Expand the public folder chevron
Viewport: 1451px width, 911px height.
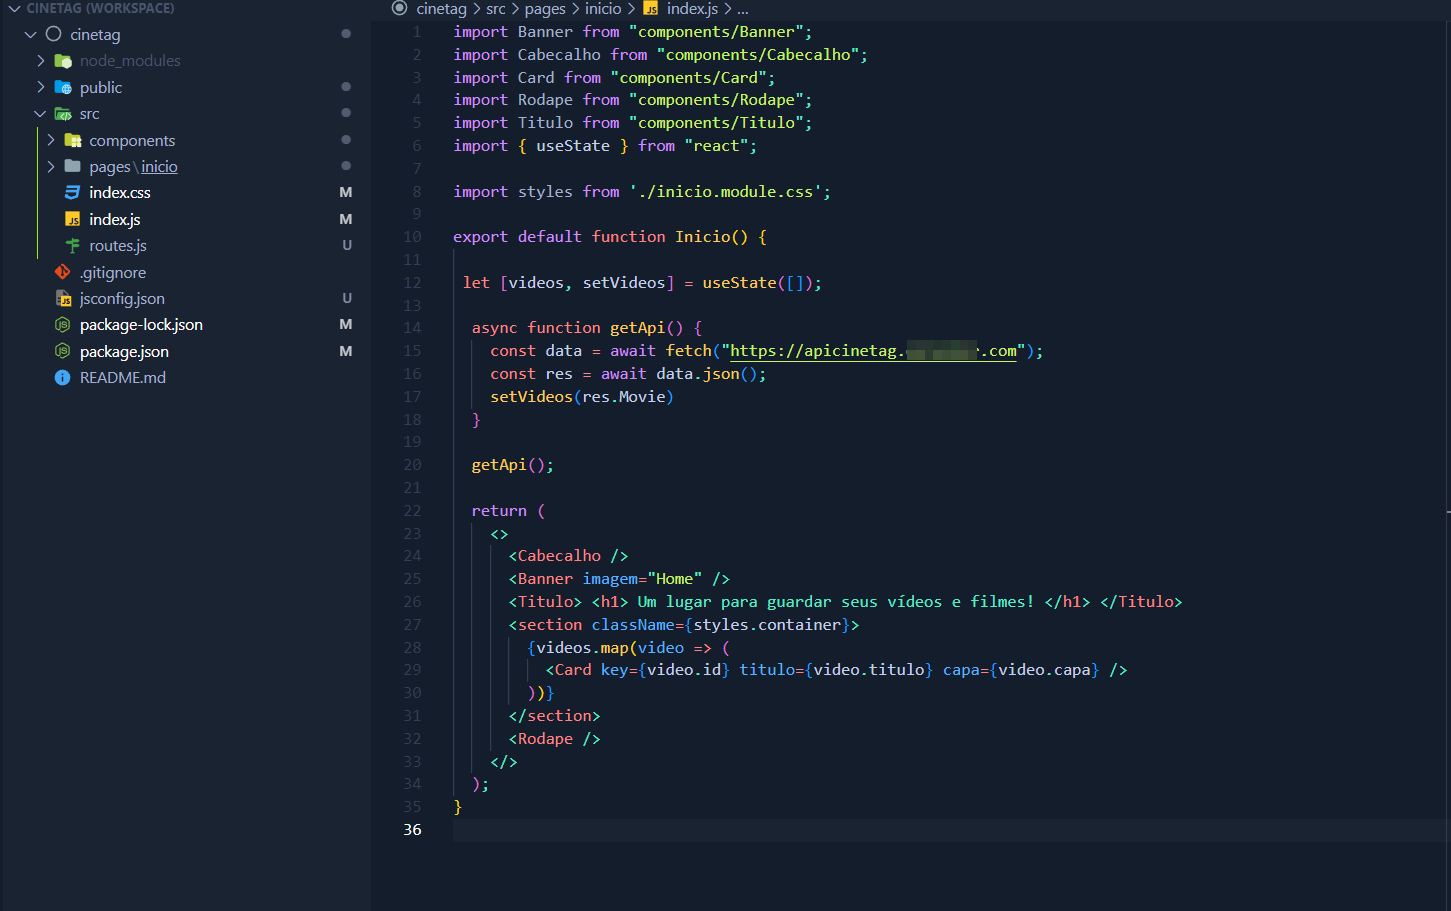tap(41, 87)
